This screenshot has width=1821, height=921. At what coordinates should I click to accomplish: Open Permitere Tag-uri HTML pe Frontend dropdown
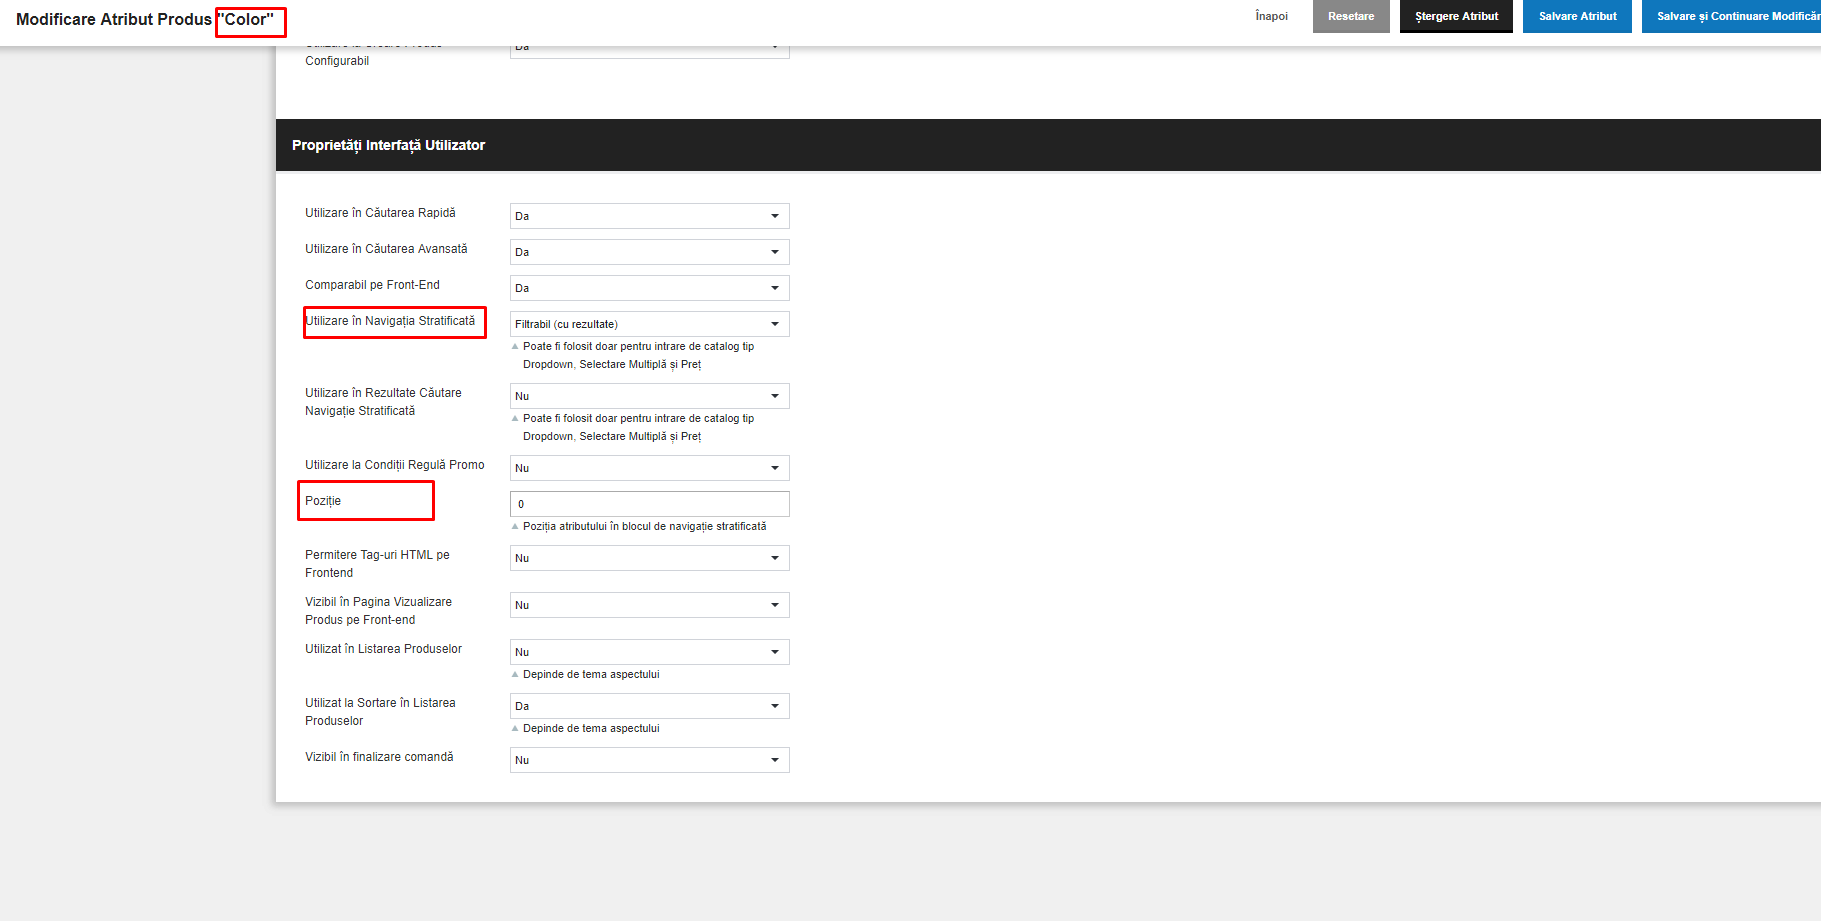coord(649,558)
